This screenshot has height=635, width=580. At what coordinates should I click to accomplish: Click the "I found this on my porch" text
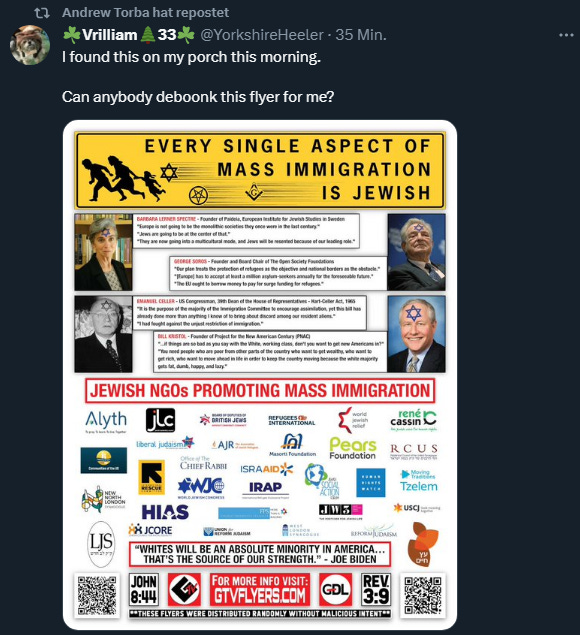click(x=191, y=57)
